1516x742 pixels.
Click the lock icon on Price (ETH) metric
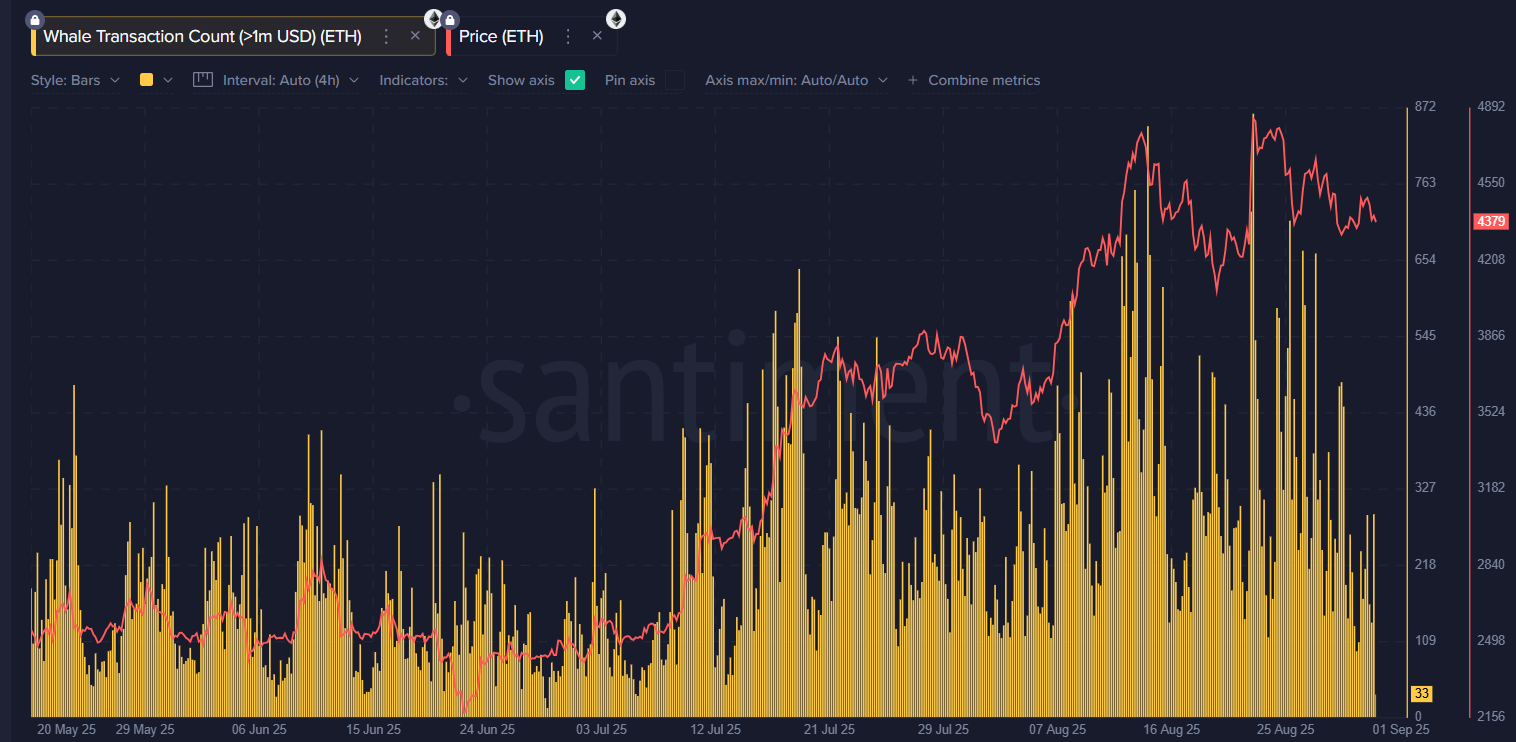451,19
